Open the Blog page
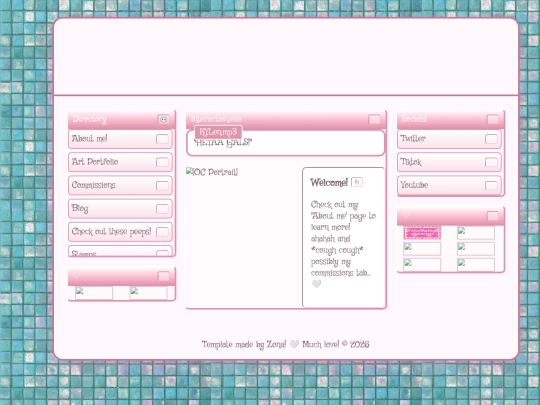 (120, 209)
